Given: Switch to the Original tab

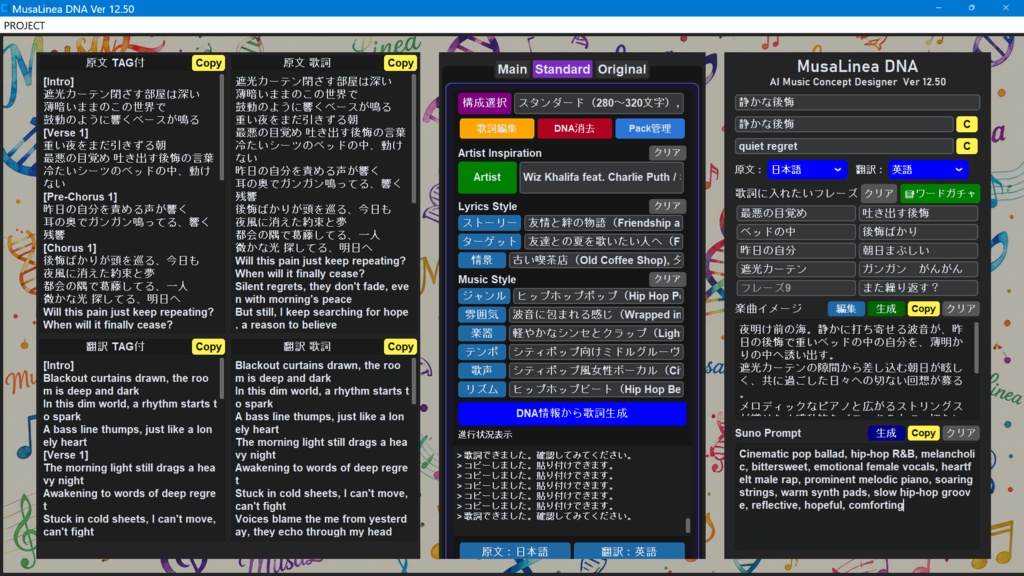Looking at the screenshot, I should click(622, 69).
